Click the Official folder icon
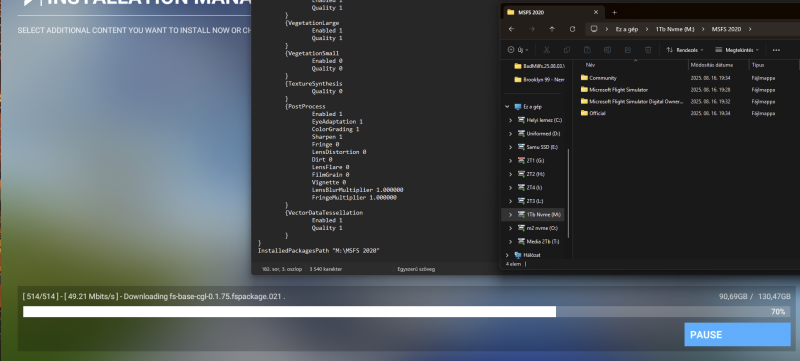 tap(584, 113)
